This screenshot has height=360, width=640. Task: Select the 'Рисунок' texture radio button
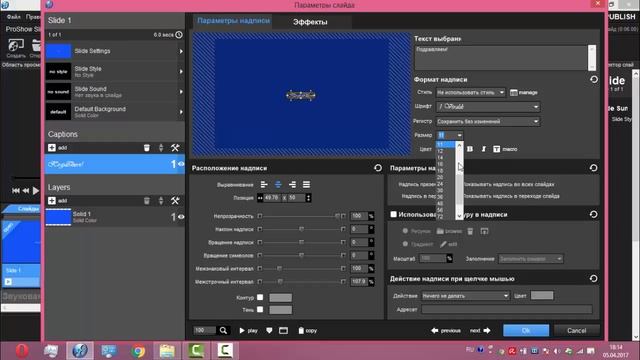[x=405, y=231]
